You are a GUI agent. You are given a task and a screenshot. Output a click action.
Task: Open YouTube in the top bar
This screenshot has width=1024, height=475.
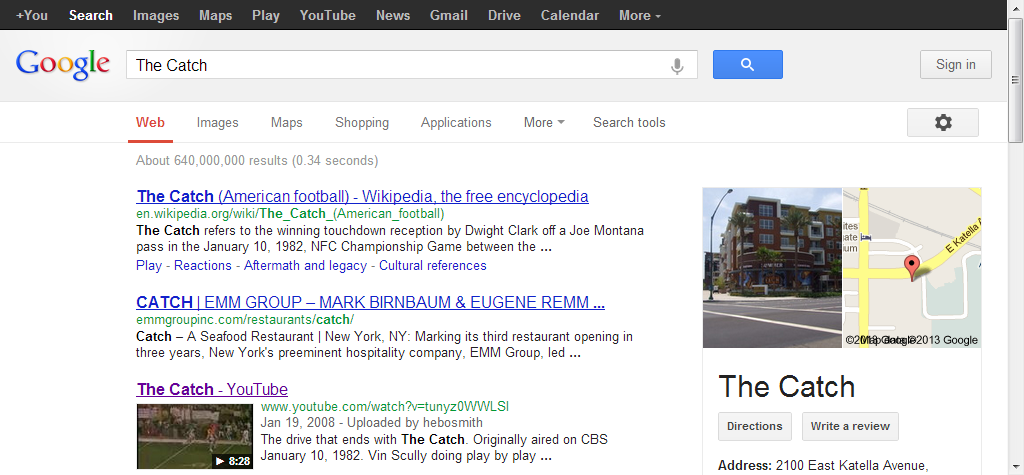(328, 16)
